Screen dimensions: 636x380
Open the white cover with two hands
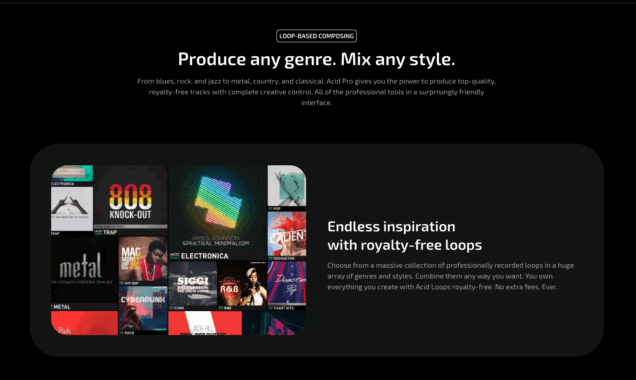tap(72, 209)
